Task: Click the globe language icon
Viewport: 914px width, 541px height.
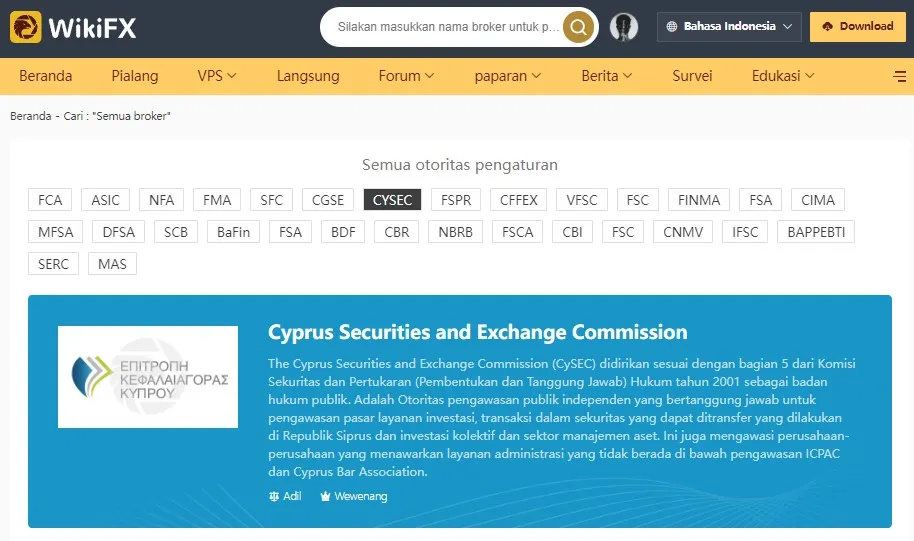Action: (x=672, y=26)
